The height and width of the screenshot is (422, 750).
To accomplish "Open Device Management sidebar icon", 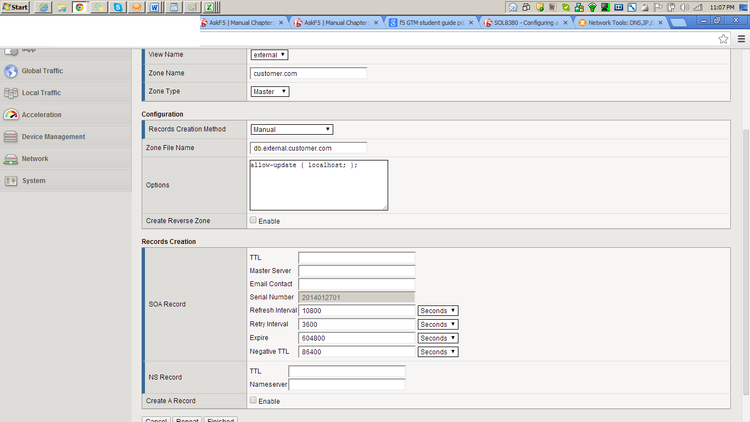I will pos(12,137).
